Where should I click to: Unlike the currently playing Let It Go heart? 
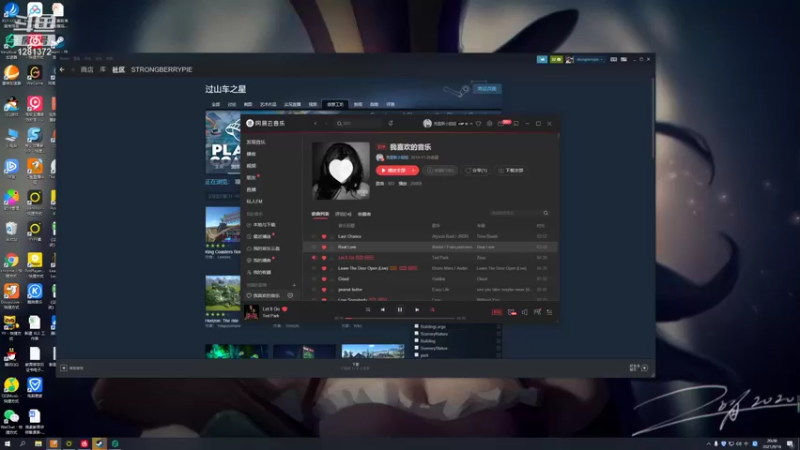click(285, 309)
